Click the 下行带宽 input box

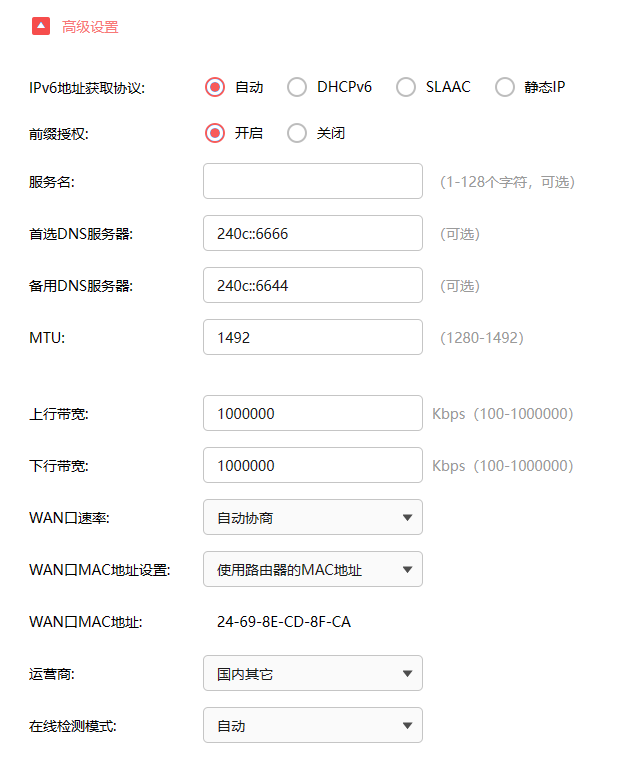click(x=312, y=465)
